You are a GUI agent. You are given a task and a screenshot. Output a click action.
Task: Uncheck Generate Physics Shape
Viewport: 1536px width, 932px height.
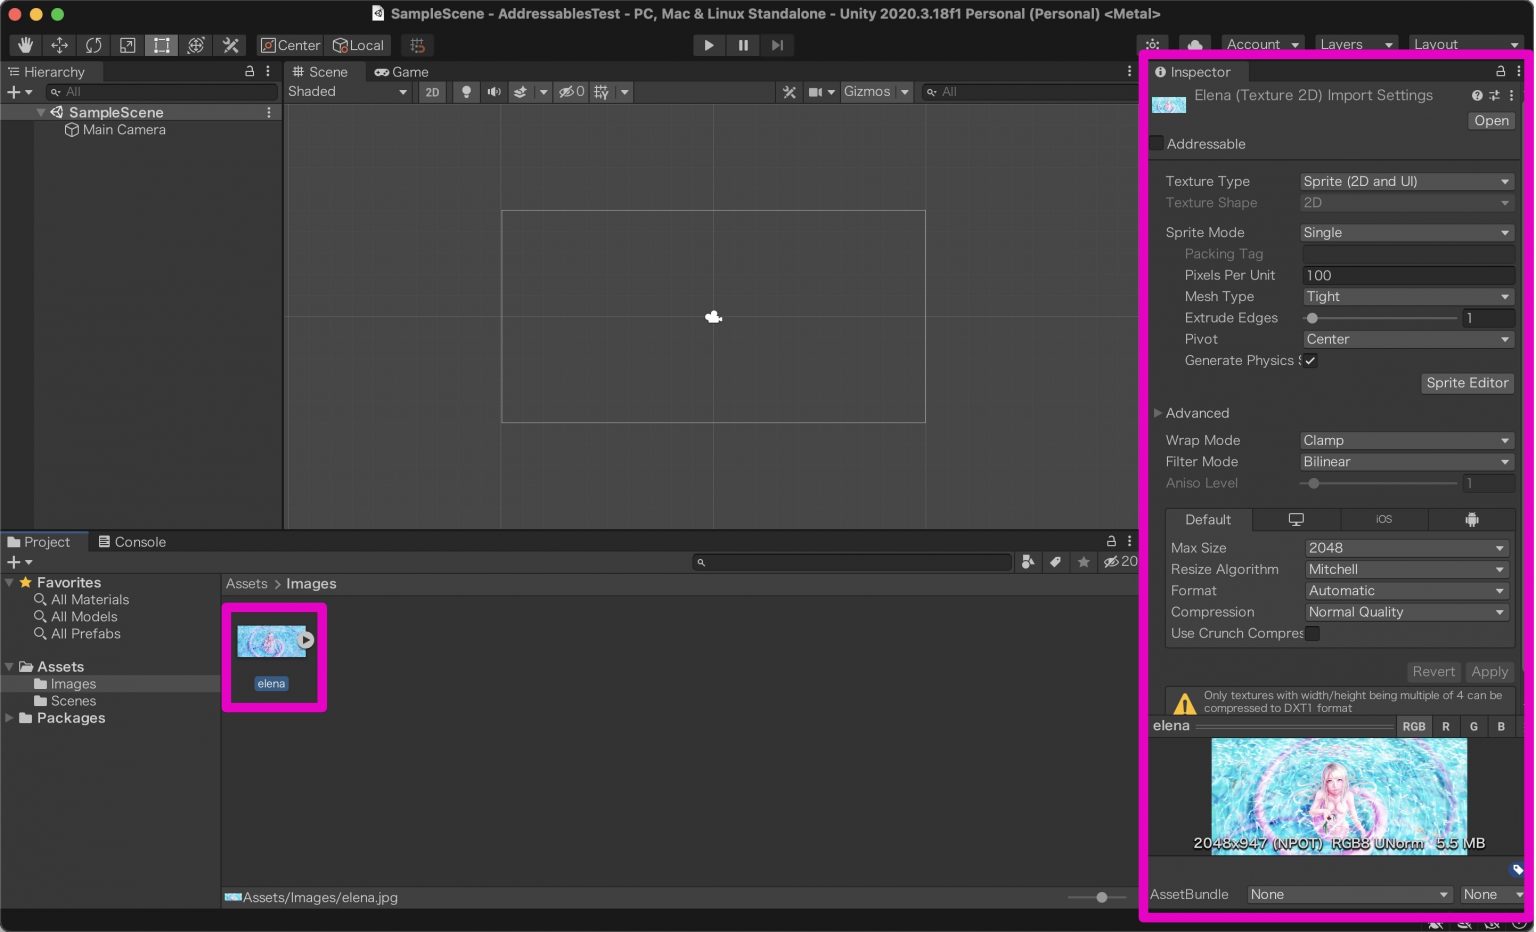pos(1310,360)
